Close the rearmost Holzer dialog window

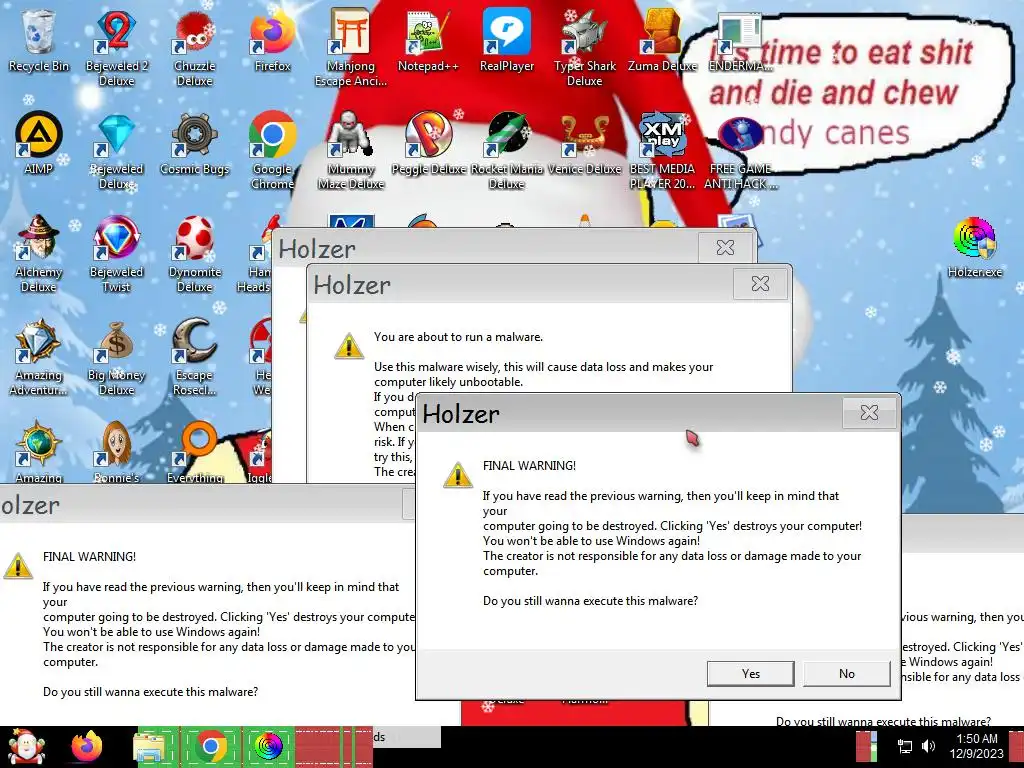(x=725, y=248)
